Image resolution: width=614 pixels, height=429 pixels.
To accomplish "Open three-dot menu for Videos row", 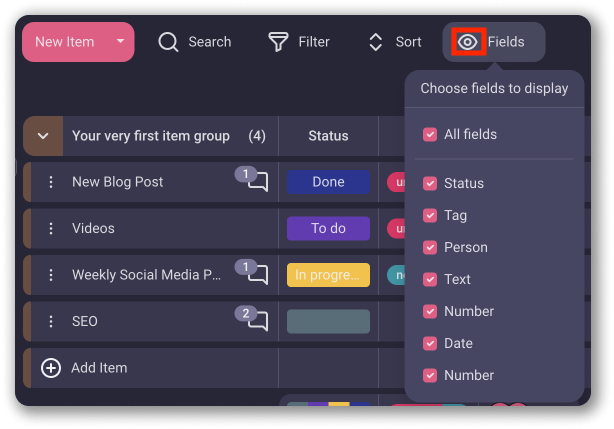I will (51, 228).
